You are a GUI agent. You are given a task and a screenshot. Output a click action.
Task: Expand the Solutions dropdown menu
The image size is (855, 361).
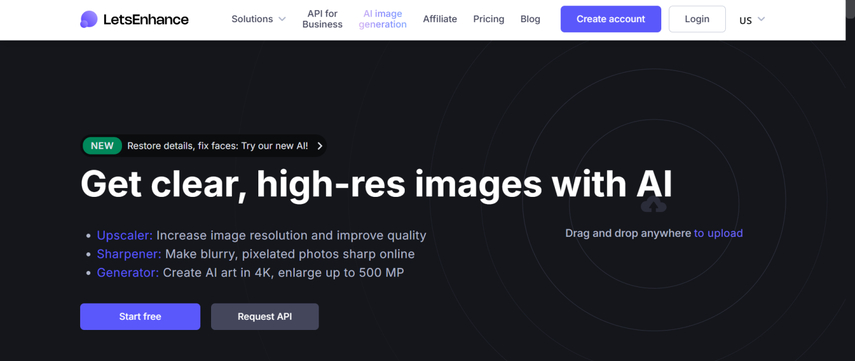[x=258, y=19]
